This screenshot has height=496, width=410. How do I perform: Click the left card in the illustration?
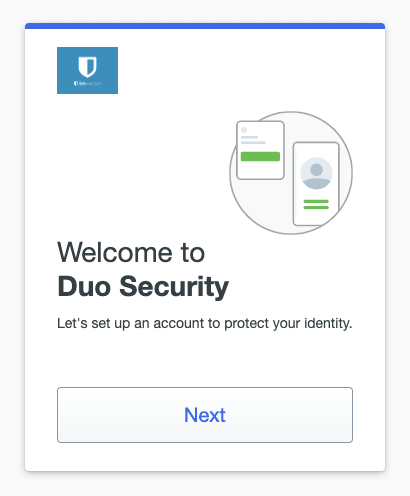(x=260, y=150)
